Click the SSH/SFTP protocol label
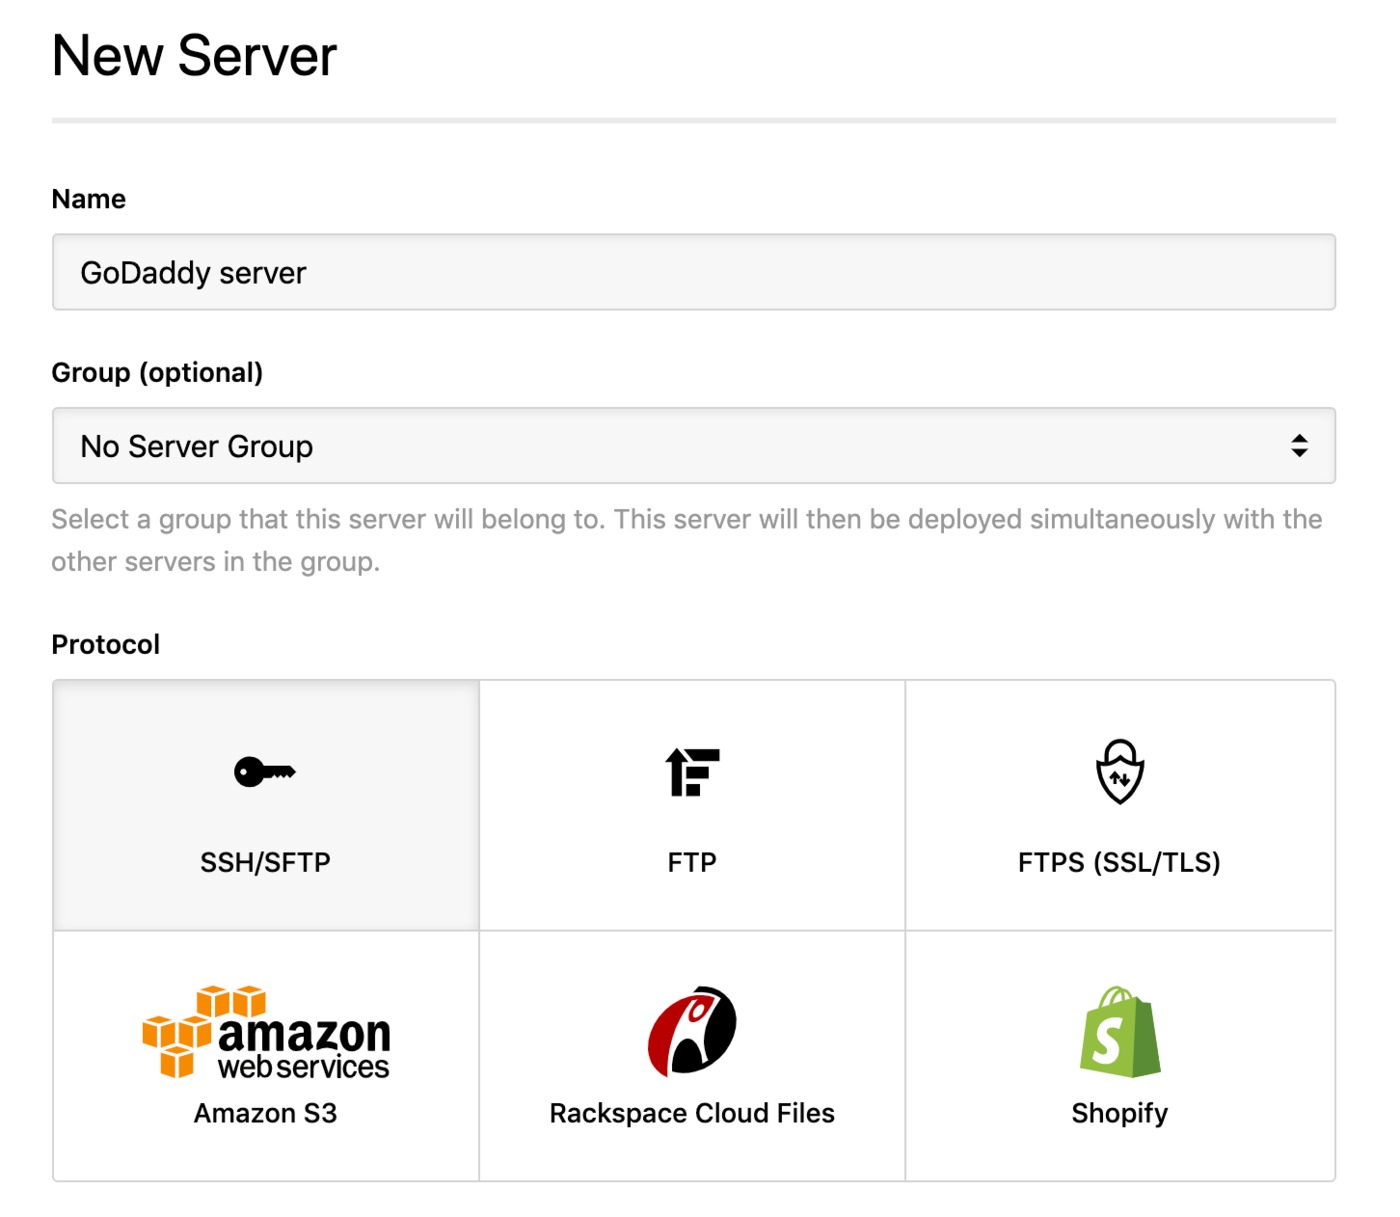Viewport: 1400px width, 1217px height. tap(265, 862)
